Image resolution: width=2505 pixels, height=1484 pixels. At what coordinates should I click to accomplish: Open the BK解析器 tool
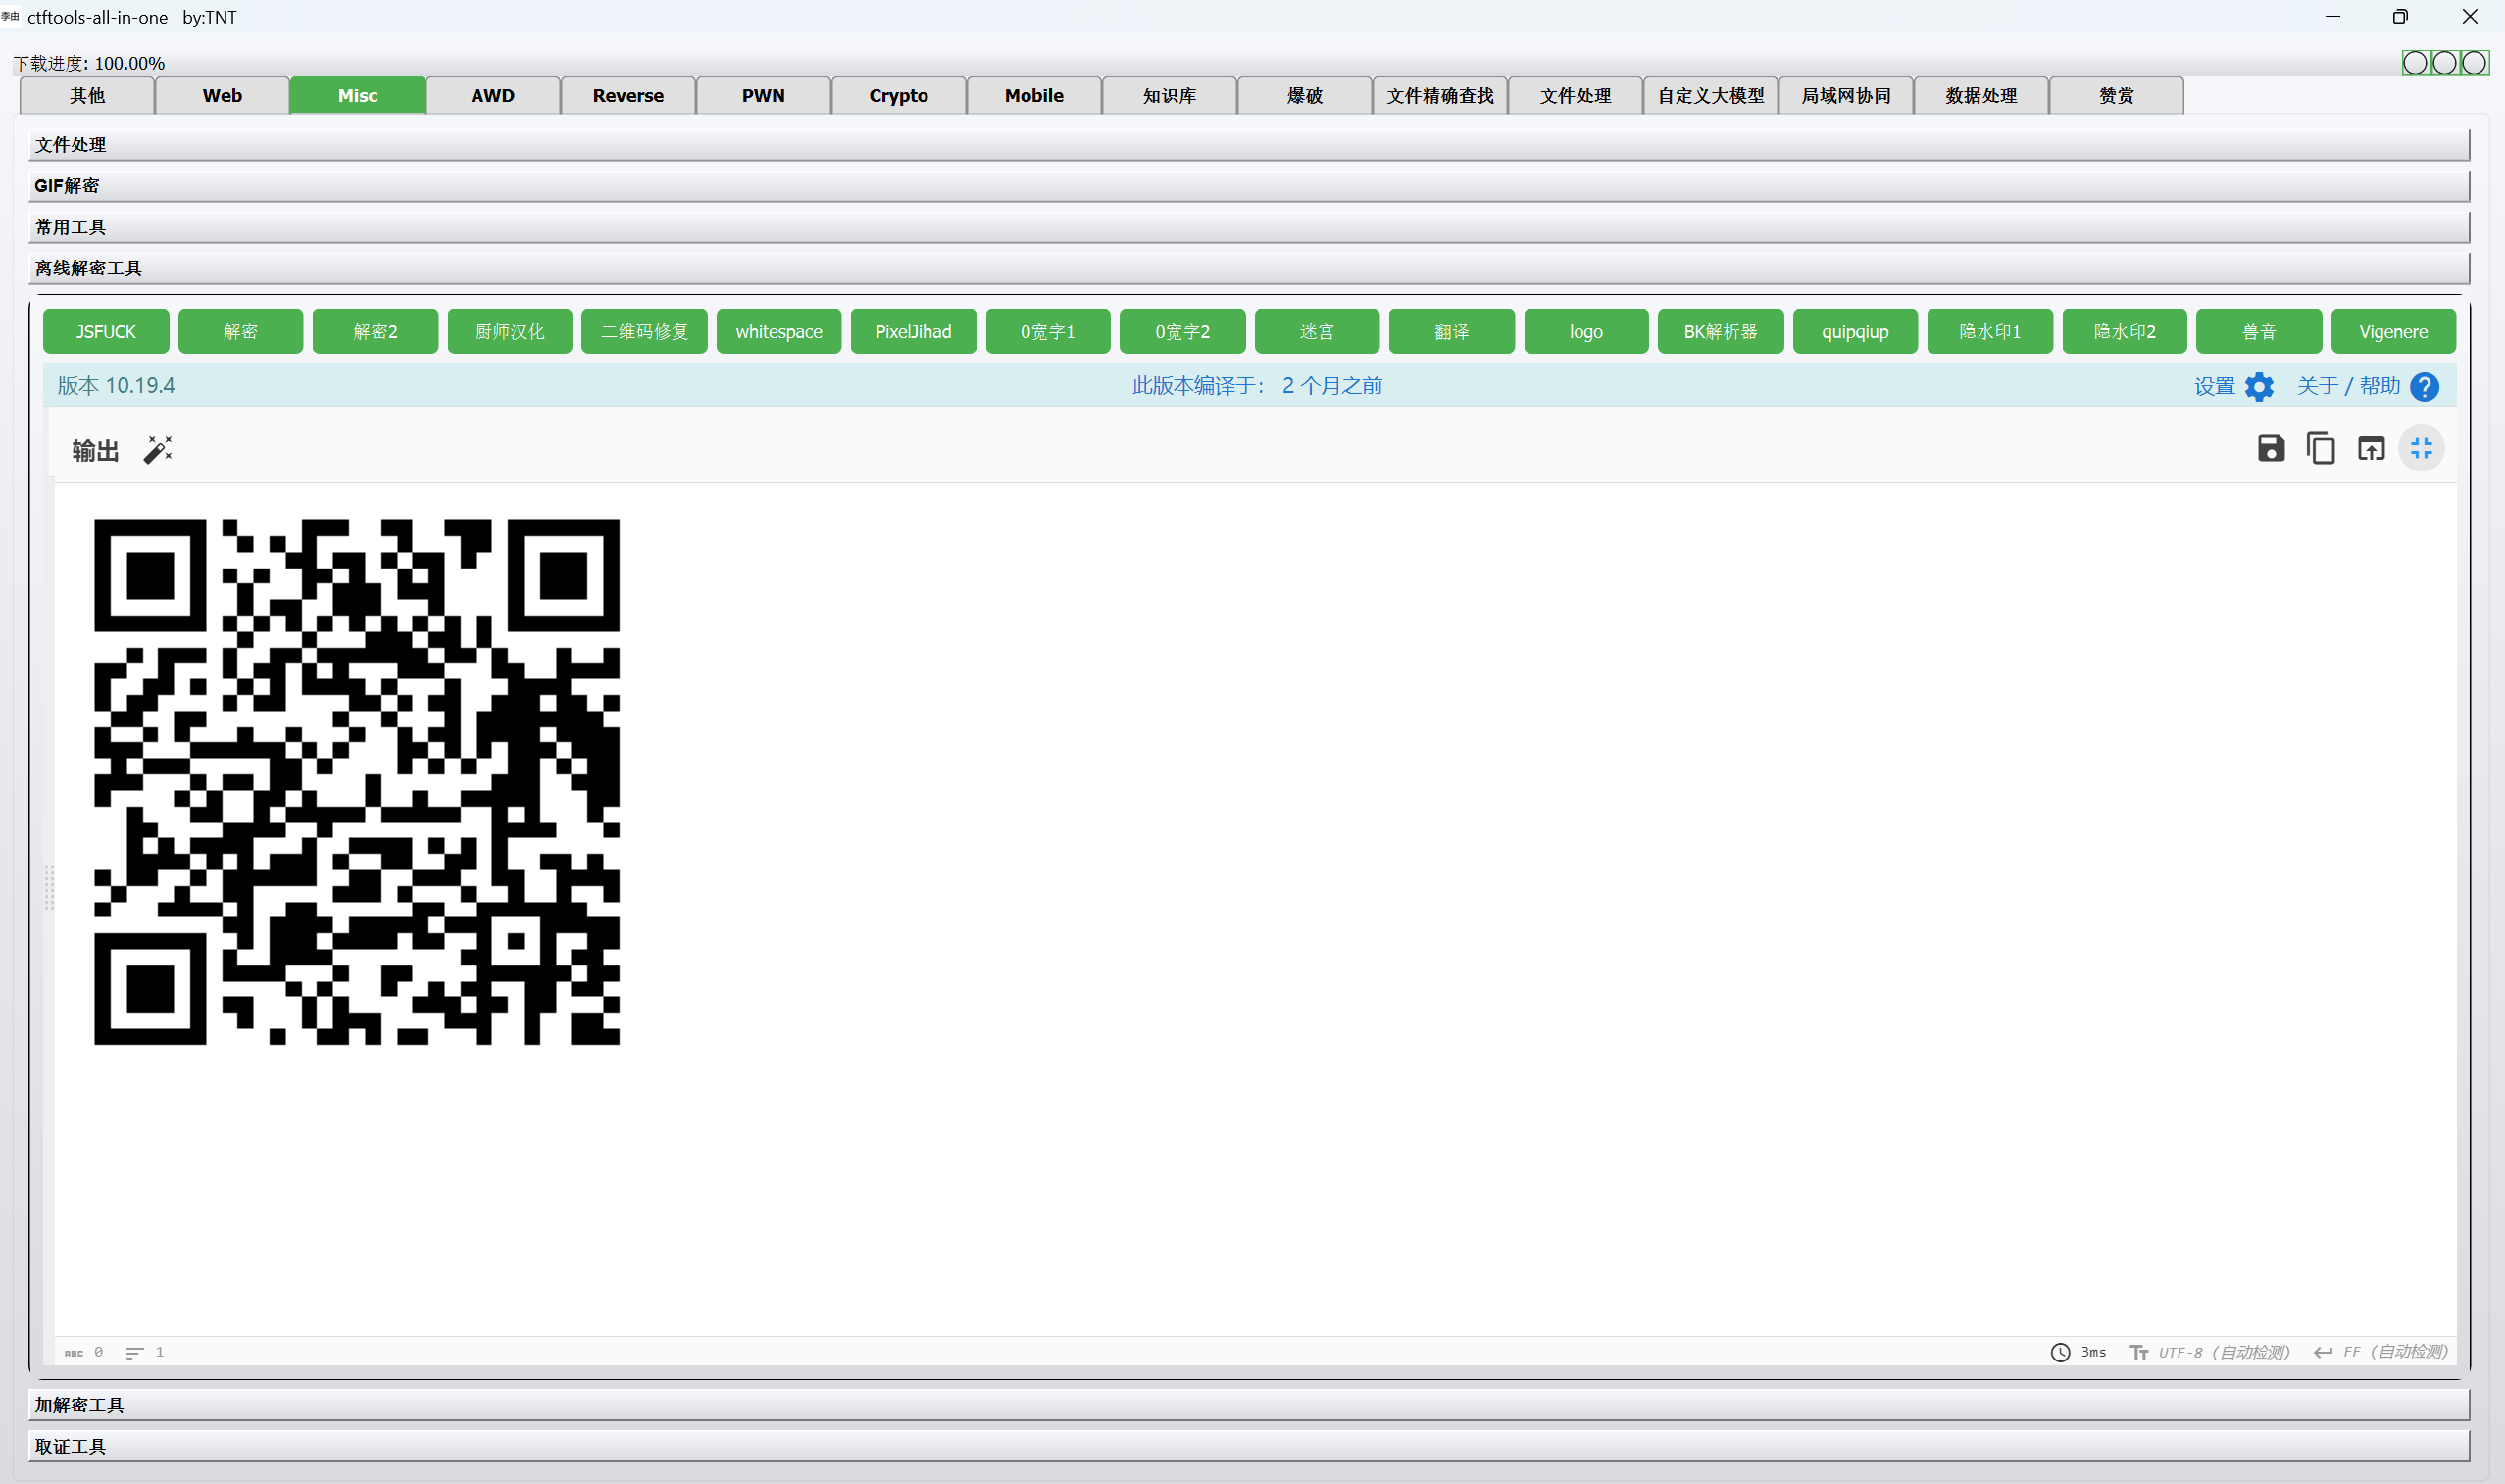[x=1721, y=331]
